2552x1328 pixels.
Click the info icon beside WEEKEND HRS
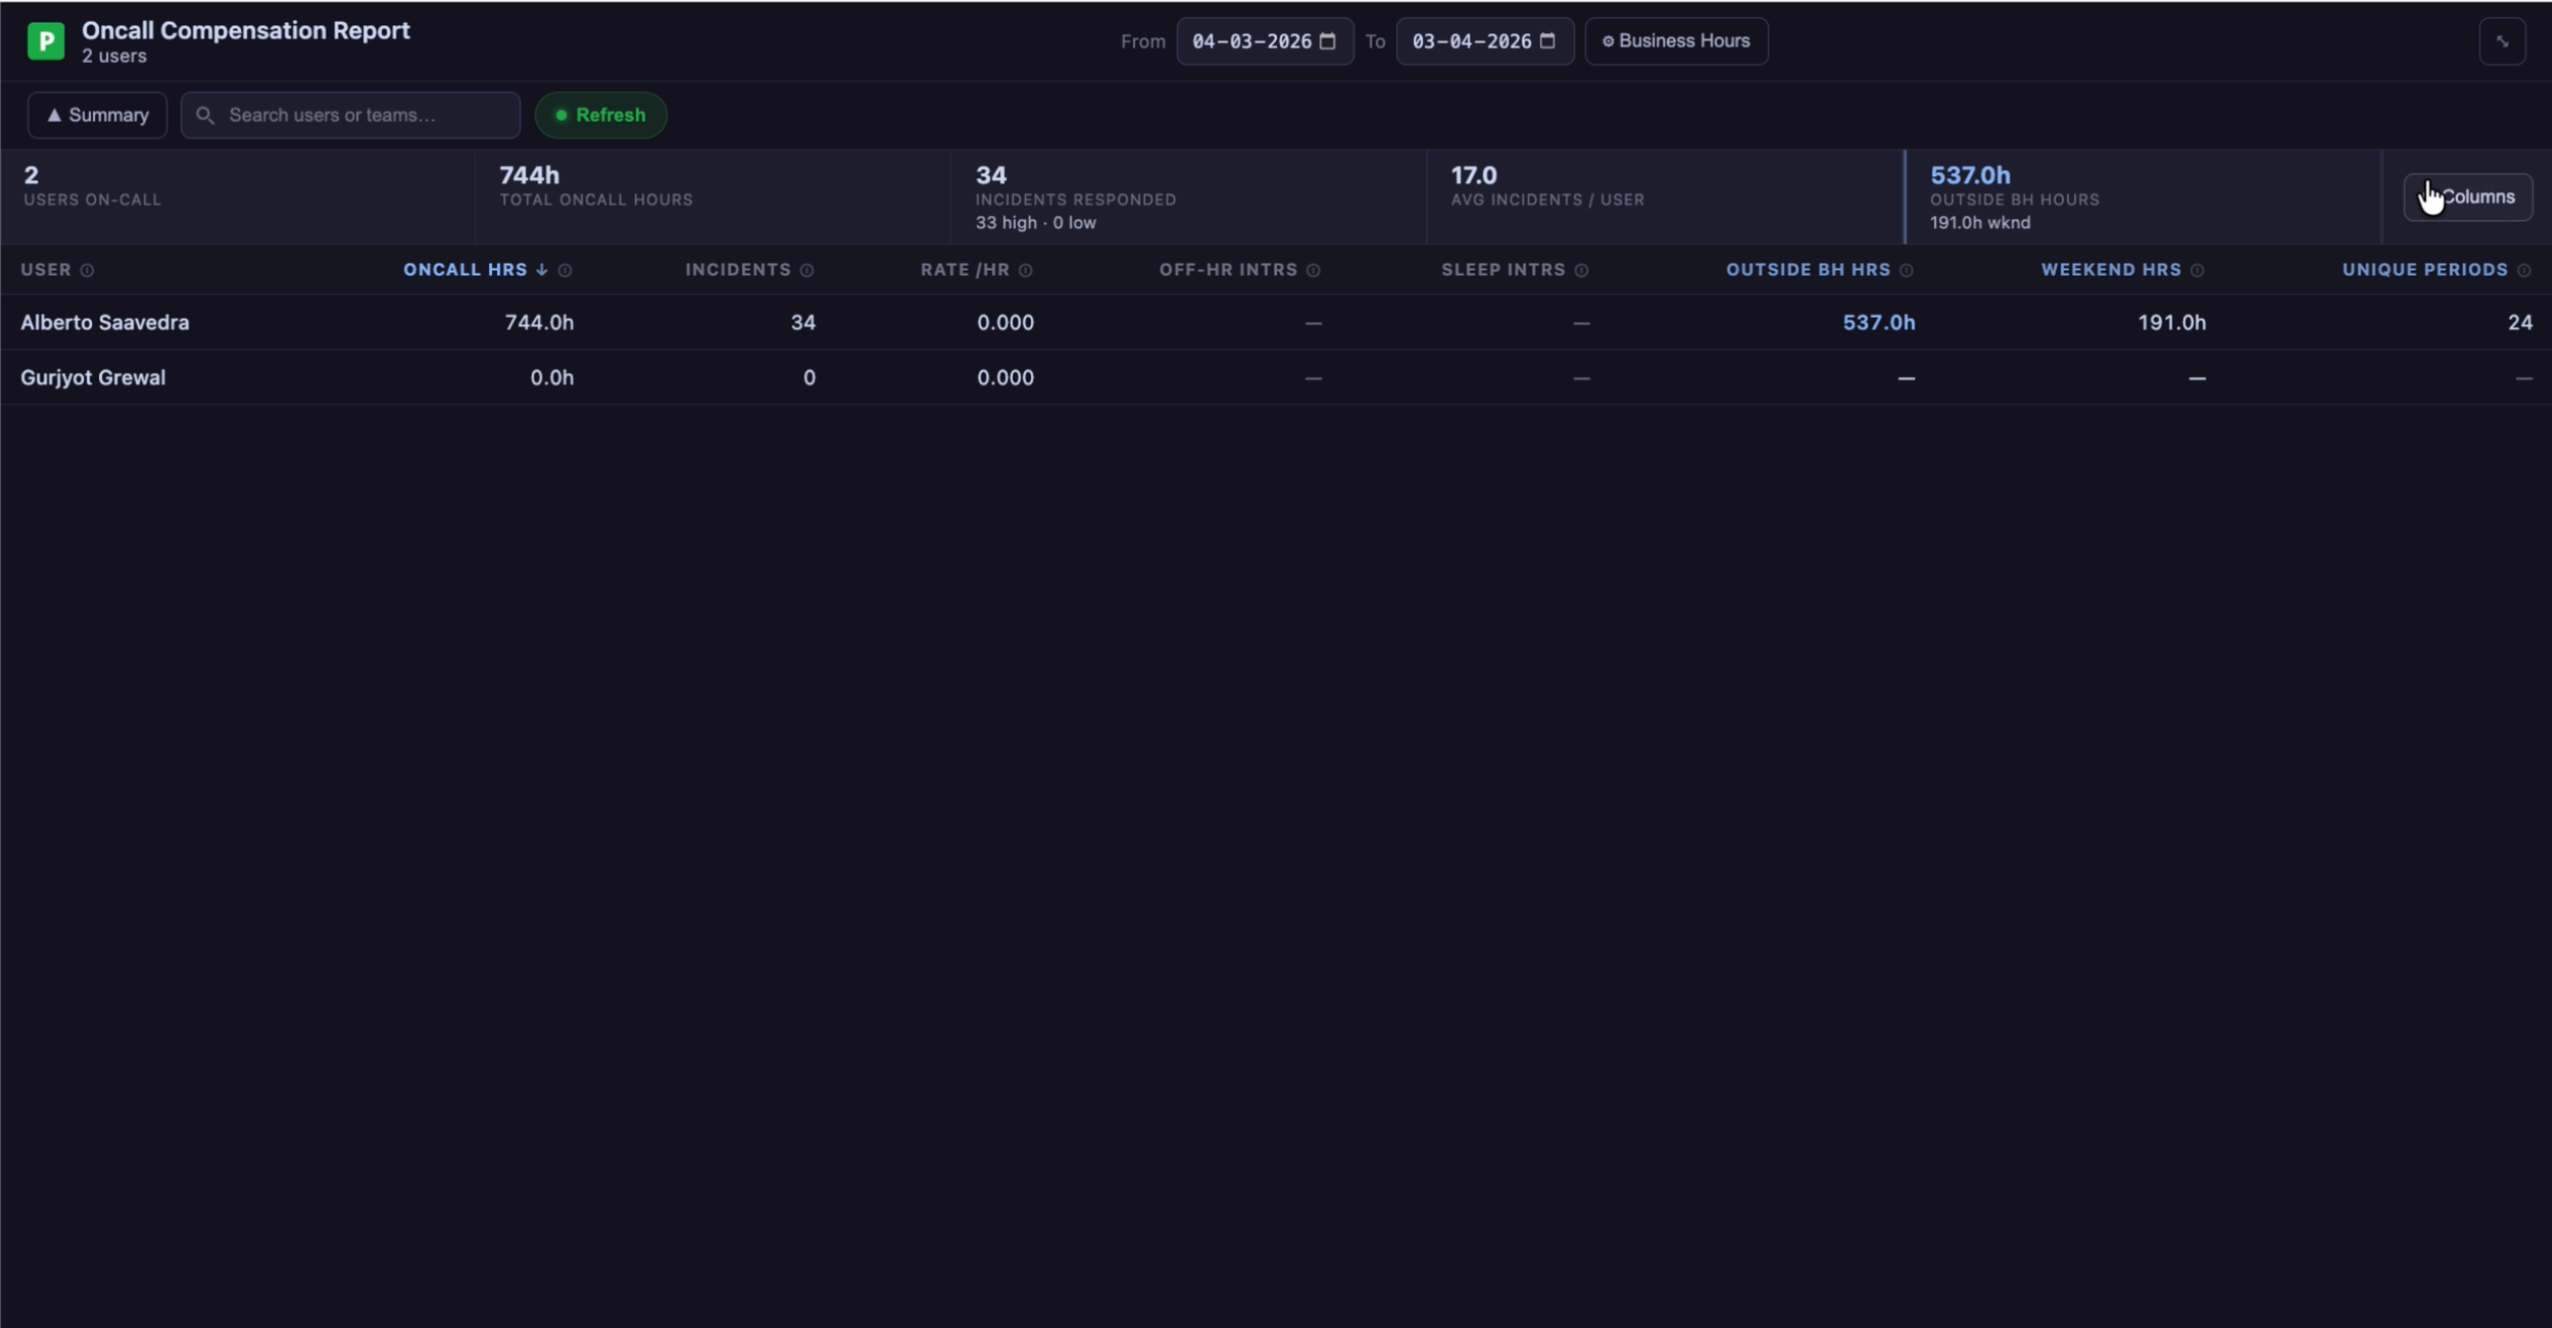tap(2197, 270)
